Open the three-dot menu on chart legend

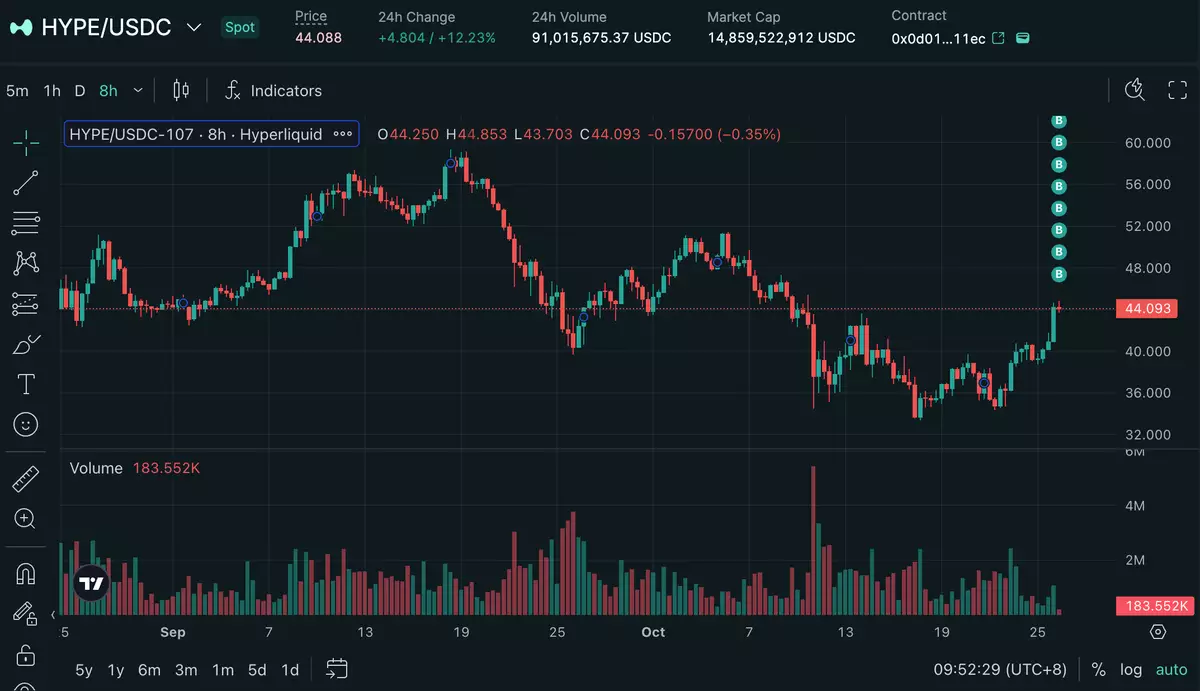pyautogui.click(x=343, y=134)
